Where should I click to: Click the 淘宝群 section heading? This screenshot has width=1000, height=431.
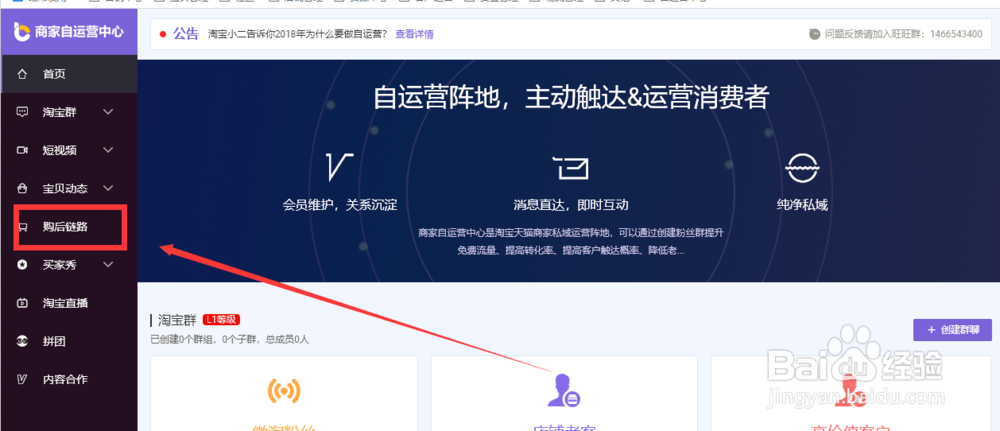[x=177, y=319]
